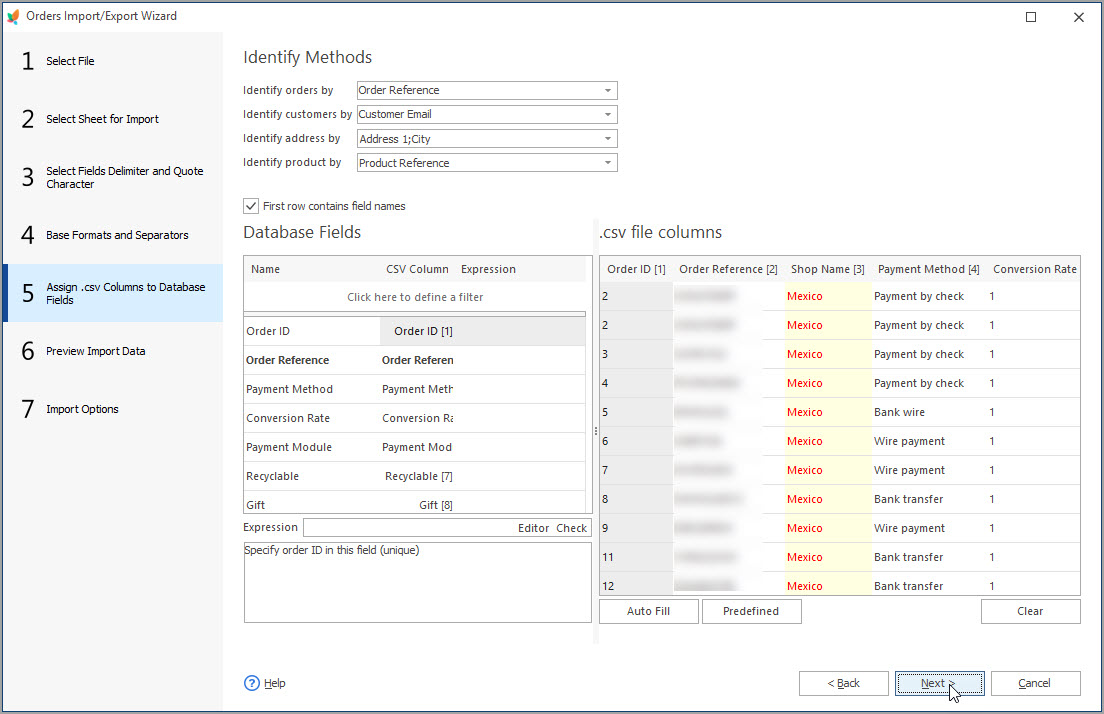Screen dimensions: 1104x714
Task: Click the Shop Name [3] csv column header
Action: coord(827,269)
